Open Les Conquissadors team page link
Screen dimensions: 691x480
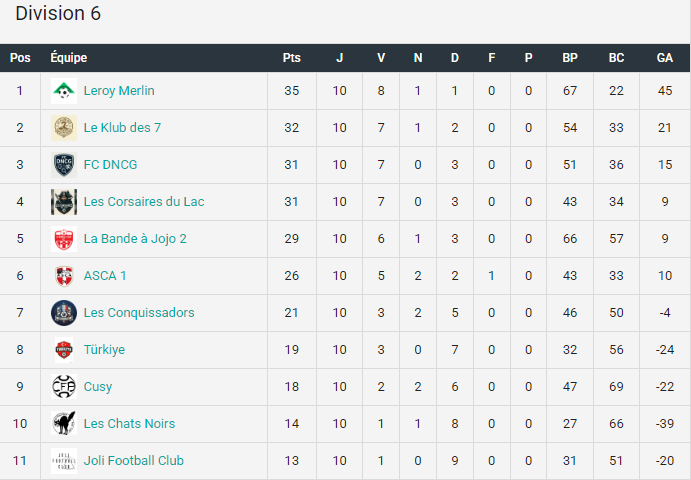139,313
